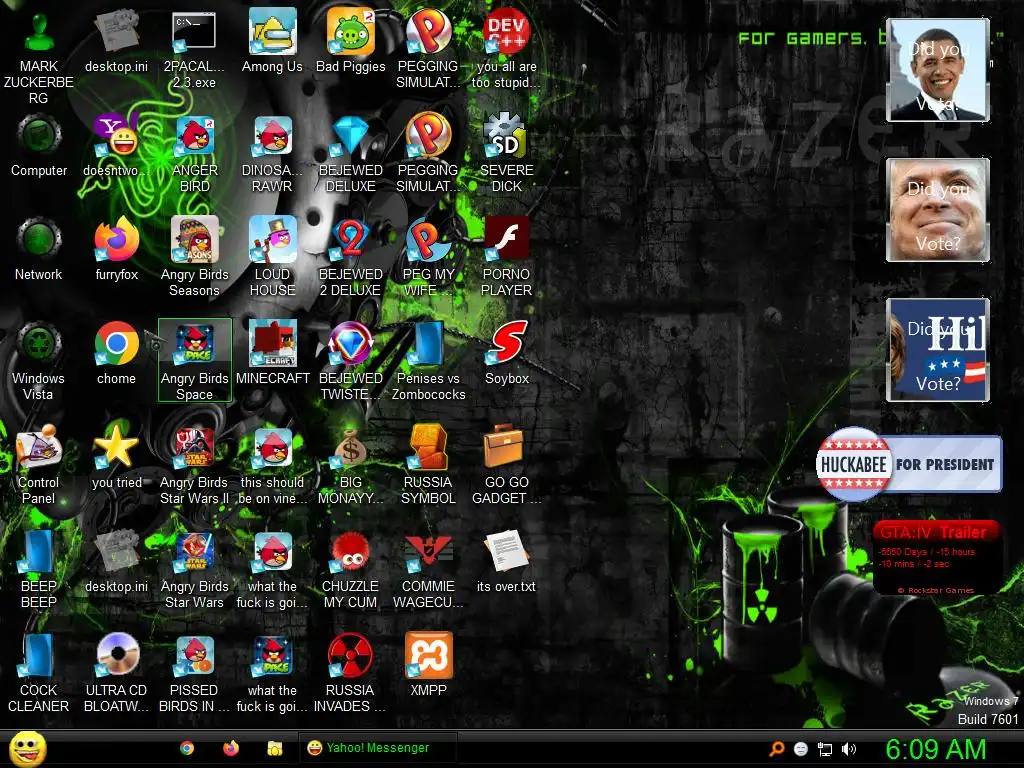Viewport: 1024px width, 768px height.
Task: Click the network tray icon
Action: click(825, 749)
